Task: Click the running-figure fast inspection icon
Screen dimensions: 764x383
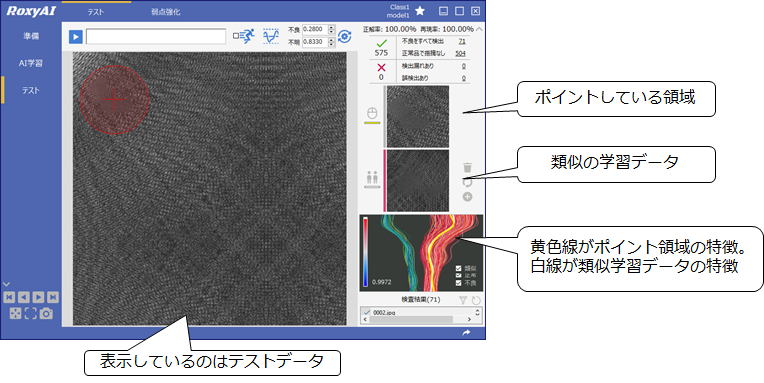Action: tap(247, 36)
